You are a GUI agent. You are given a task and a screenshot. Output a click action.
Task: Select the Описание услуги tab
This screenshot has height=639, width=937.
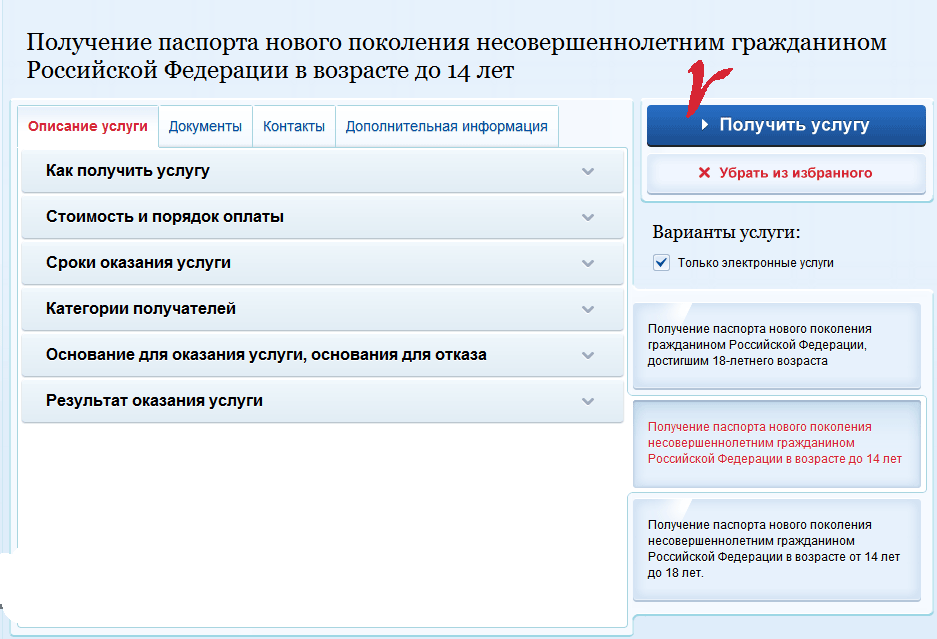tap(88, 127)
